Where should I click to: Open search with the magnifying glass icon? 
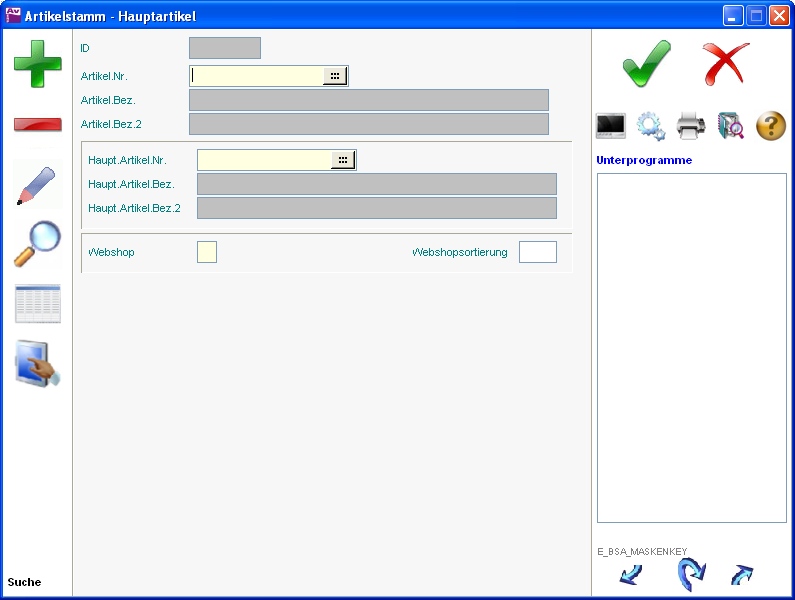[37, 244]
